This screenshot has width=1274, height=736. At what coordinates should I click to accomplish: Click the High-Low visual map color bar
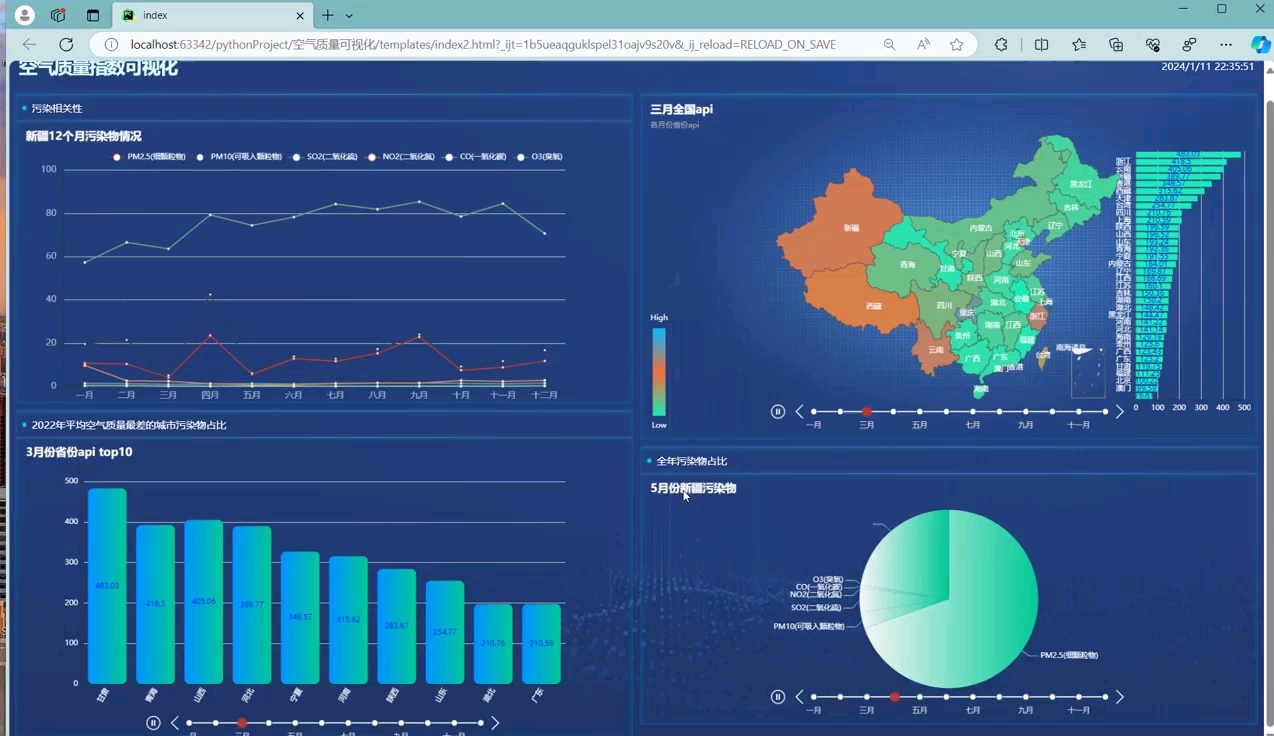click(x=659, y=372)
